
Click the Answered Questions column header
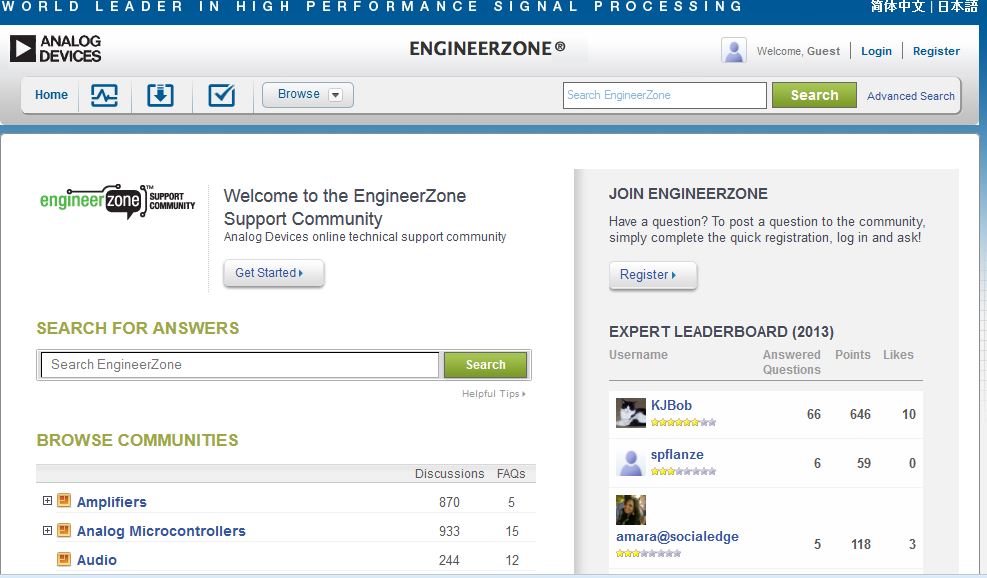pyautogui.click(x=792, y=362)
